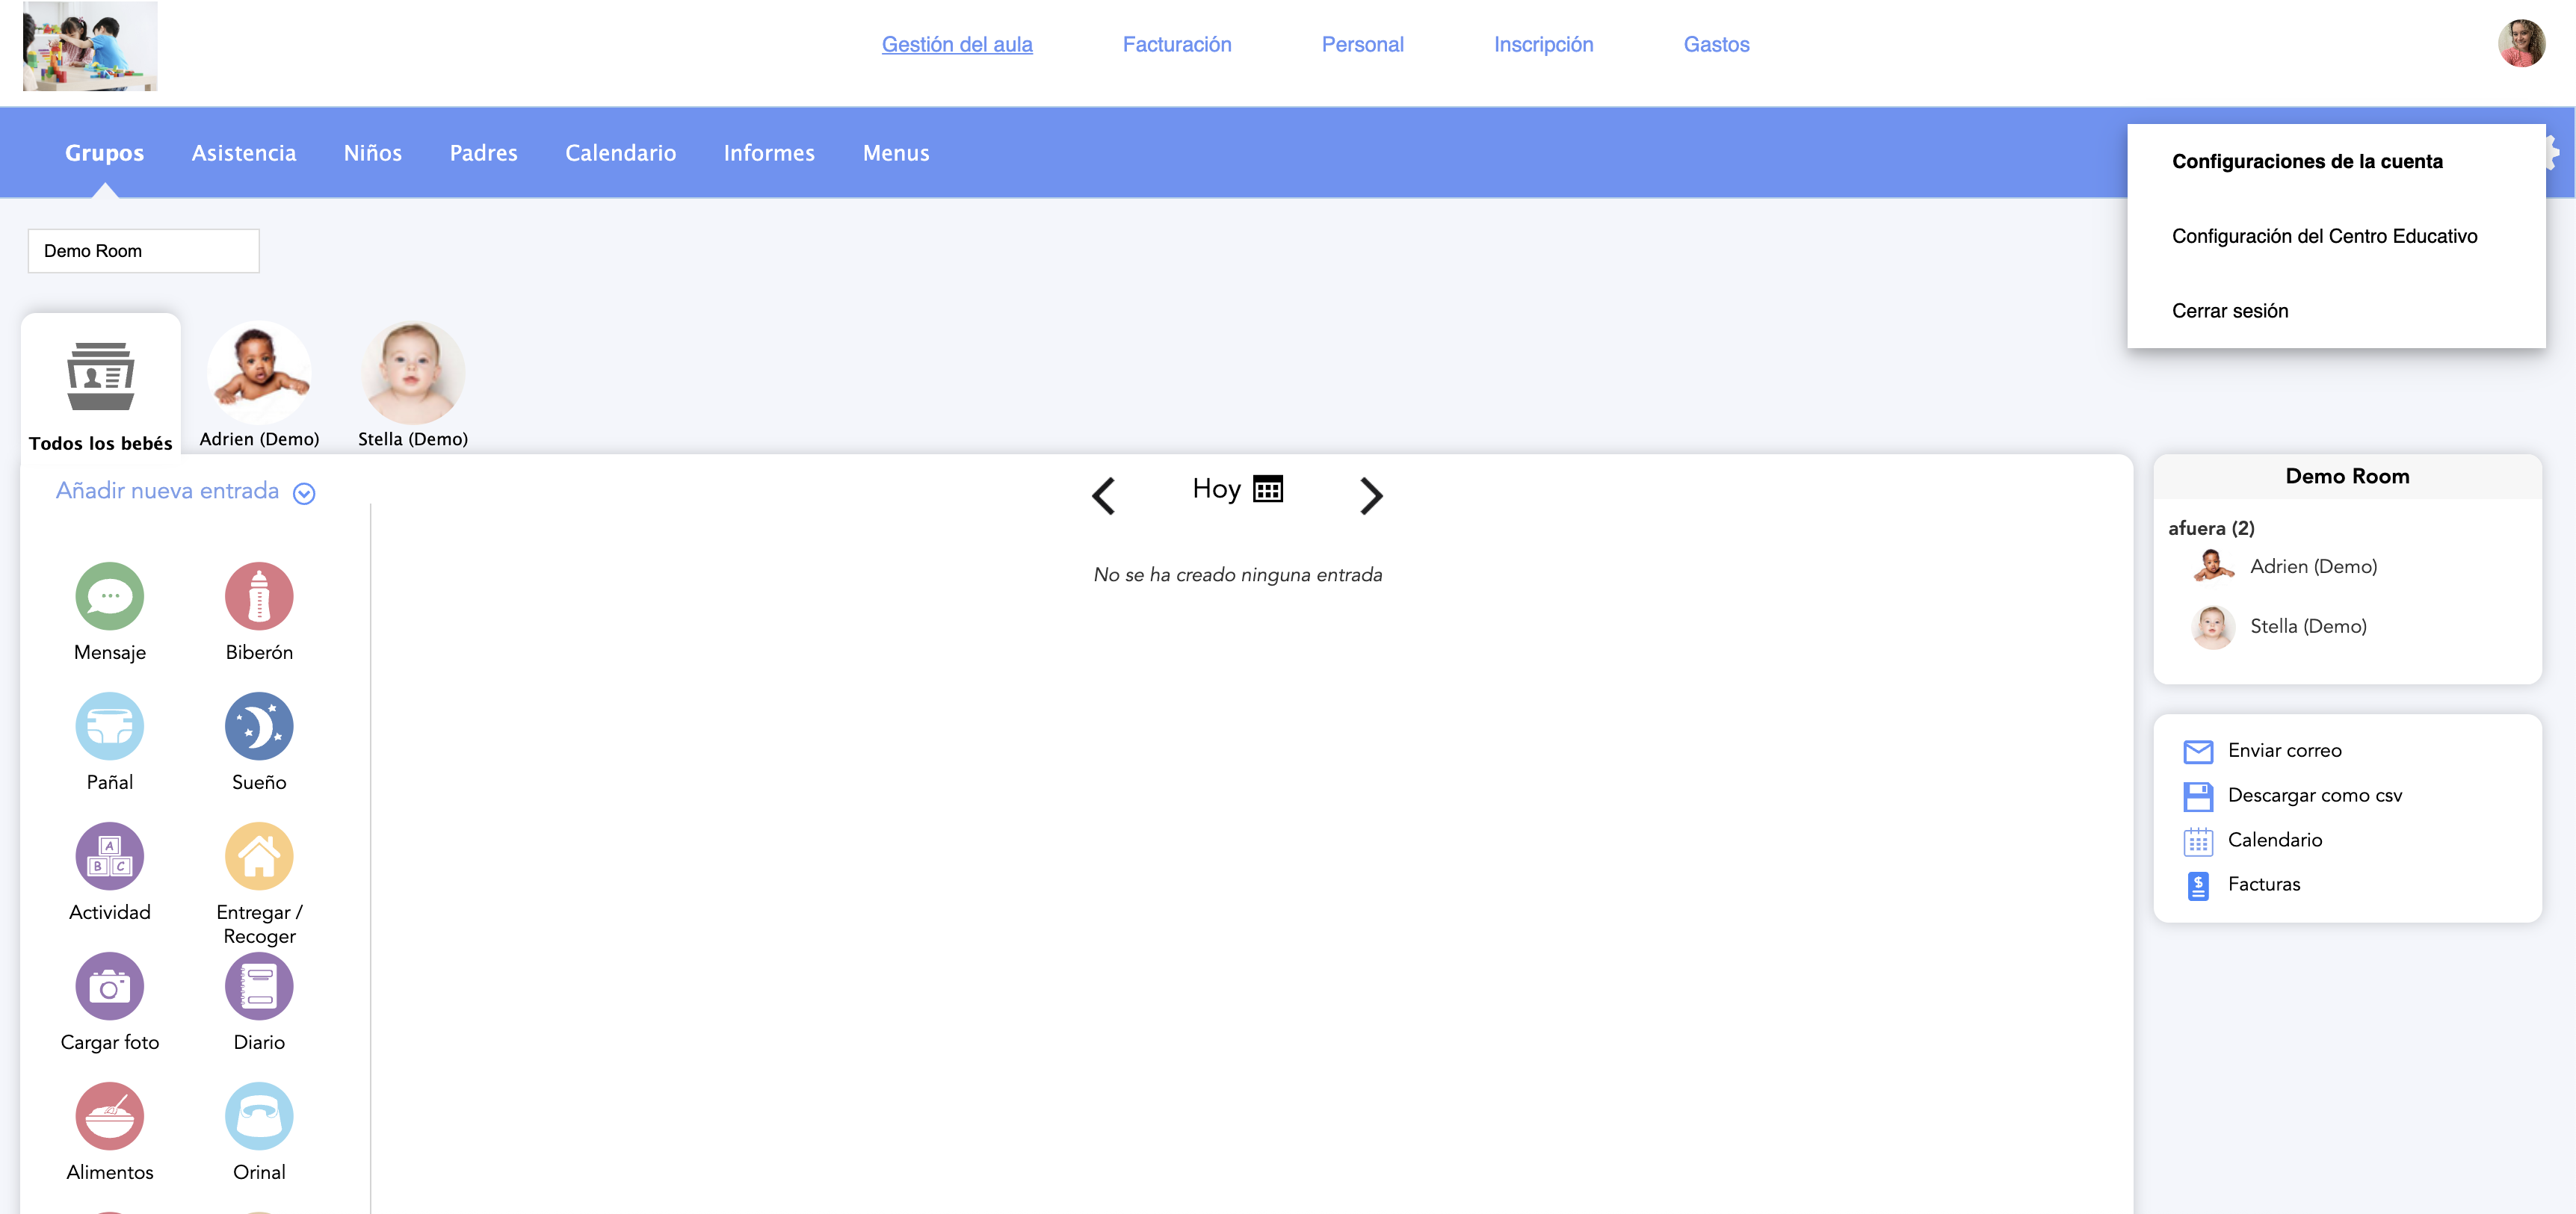The width and height of the screenshot is (2576, 1214).
Task: Select the Pañal diaper icon
Action: pos(109,726)
